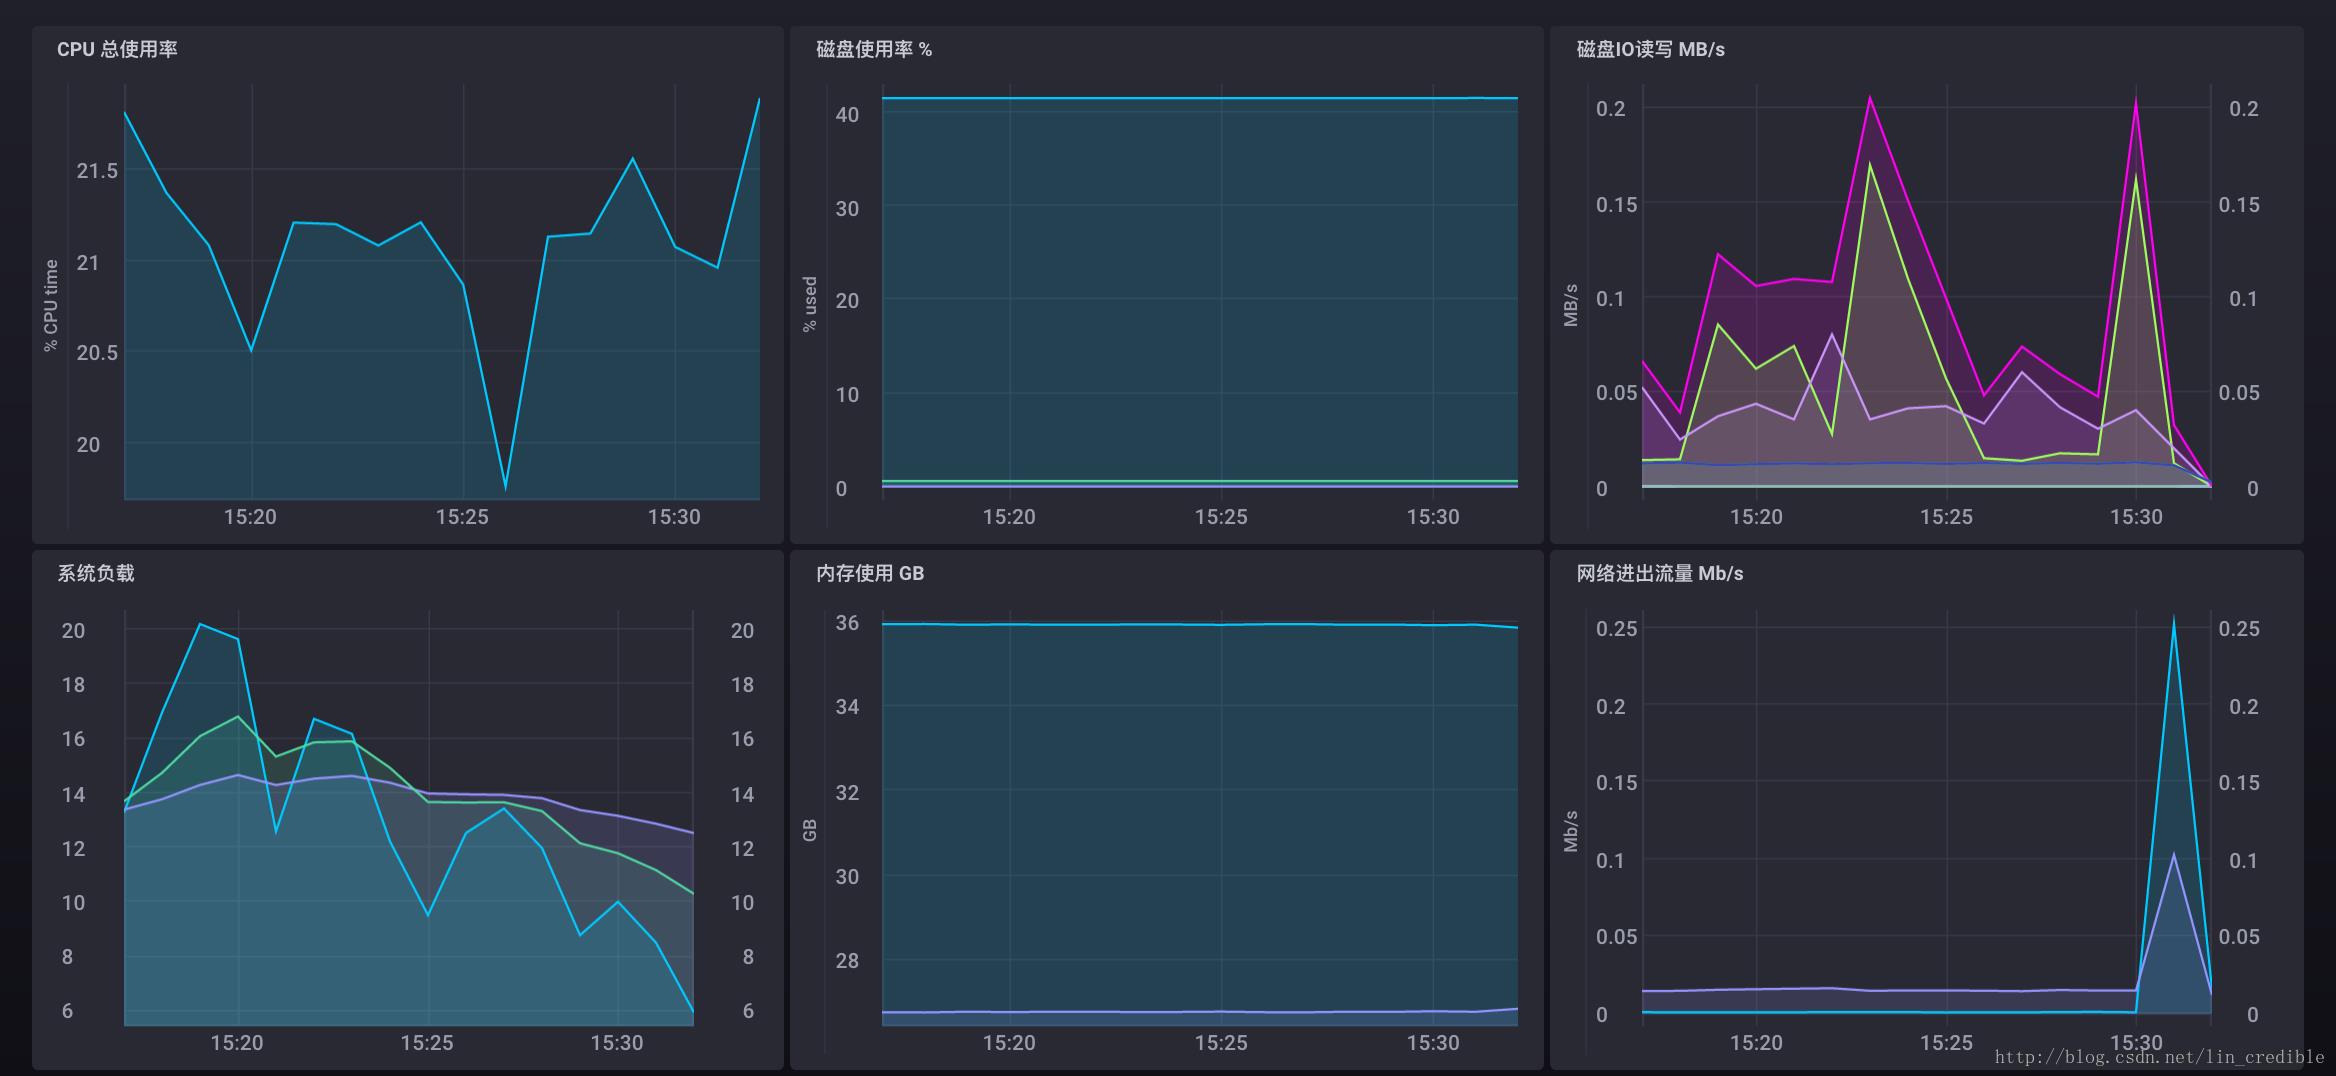2336x1076 pixels.
Task: Click the 15:25 time label in 磁盘IO panel
Action: click(x=1946, y=517)
